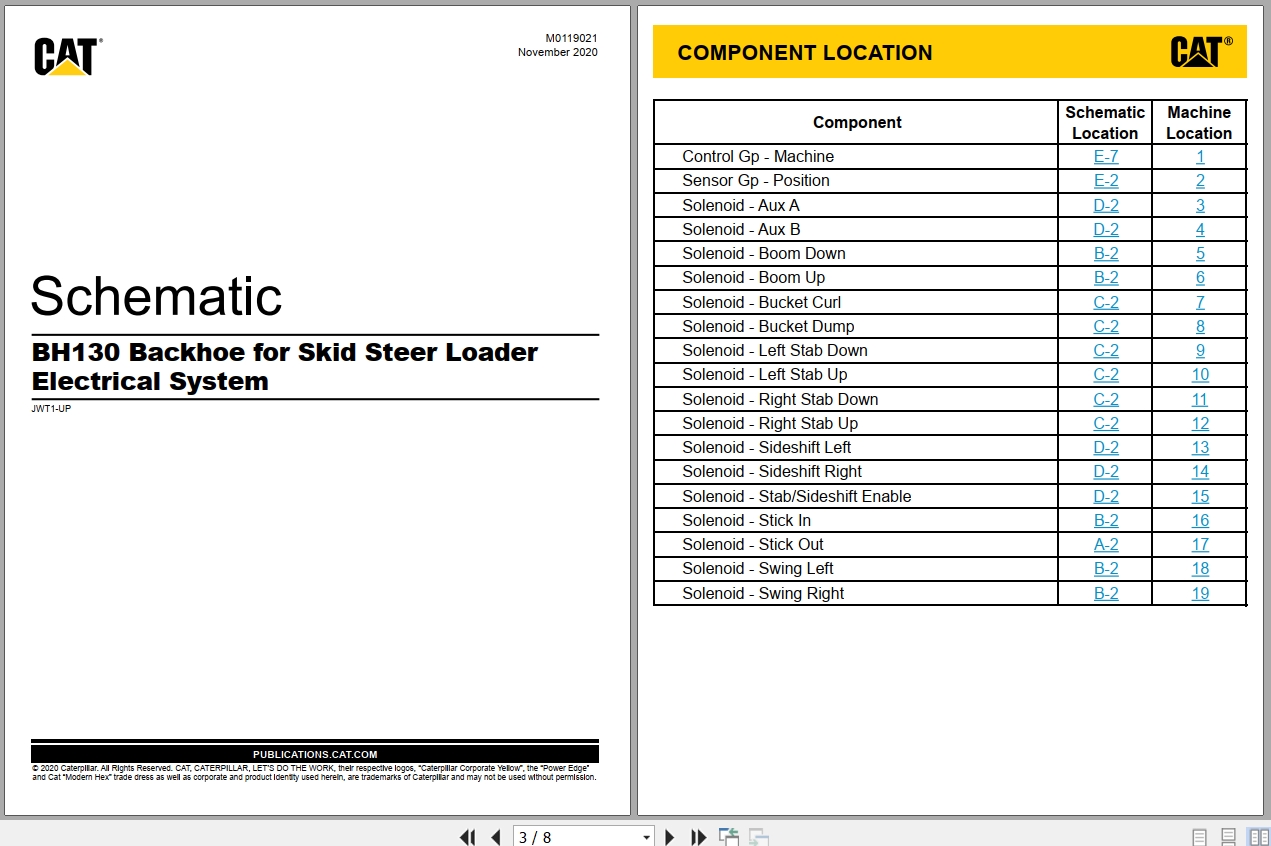Switch to single page view
The width and height of the screenshot is (1271, 846).
tap(1199, 837)
